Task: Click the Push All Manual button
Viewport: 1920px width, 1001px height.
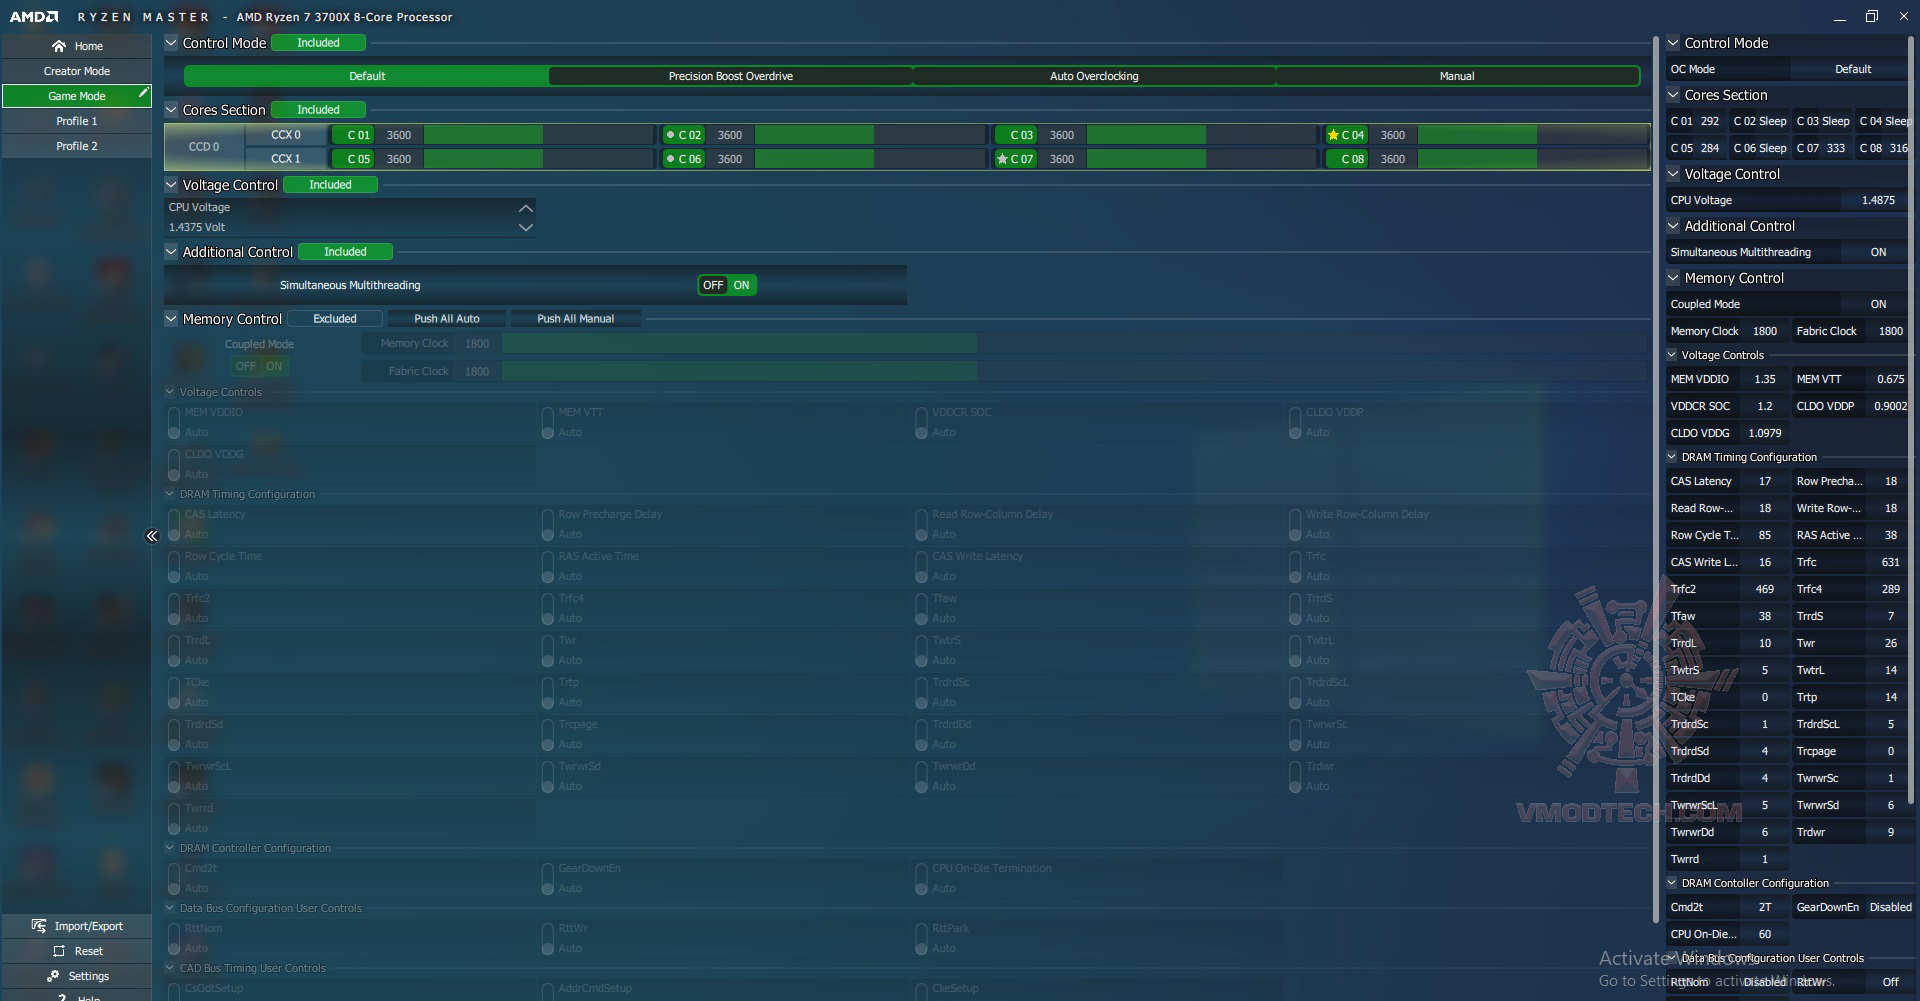Action: pyautogui.click(x=575, y=319)
